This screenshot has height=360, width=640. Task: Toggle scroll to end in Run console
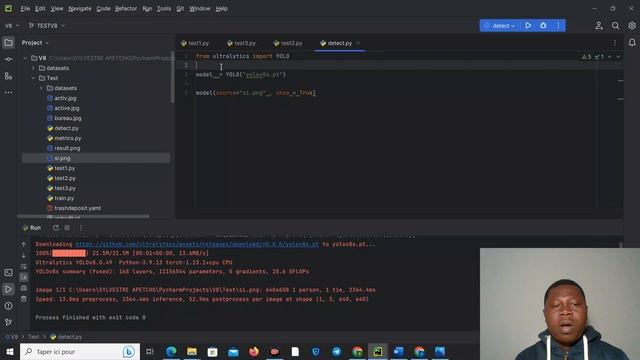24,278
